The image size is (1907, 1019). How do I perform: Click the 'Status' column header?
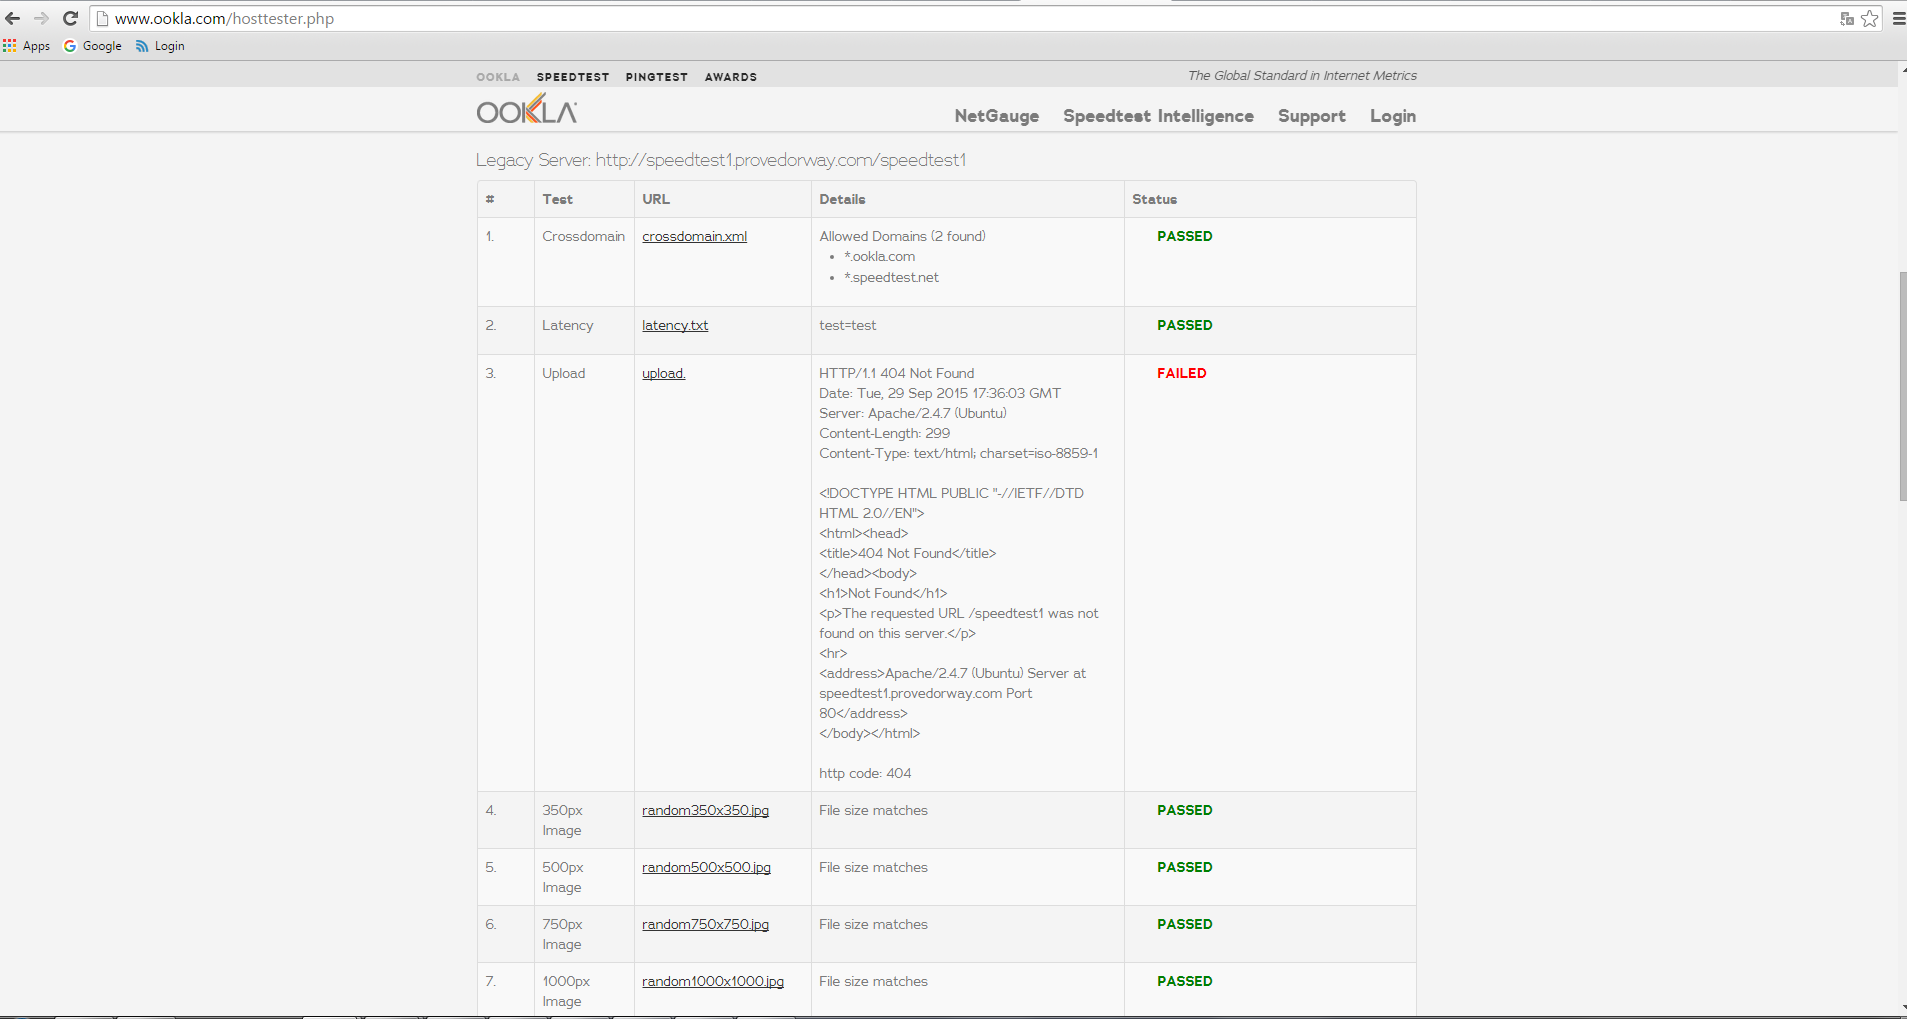pos(1155,199)
